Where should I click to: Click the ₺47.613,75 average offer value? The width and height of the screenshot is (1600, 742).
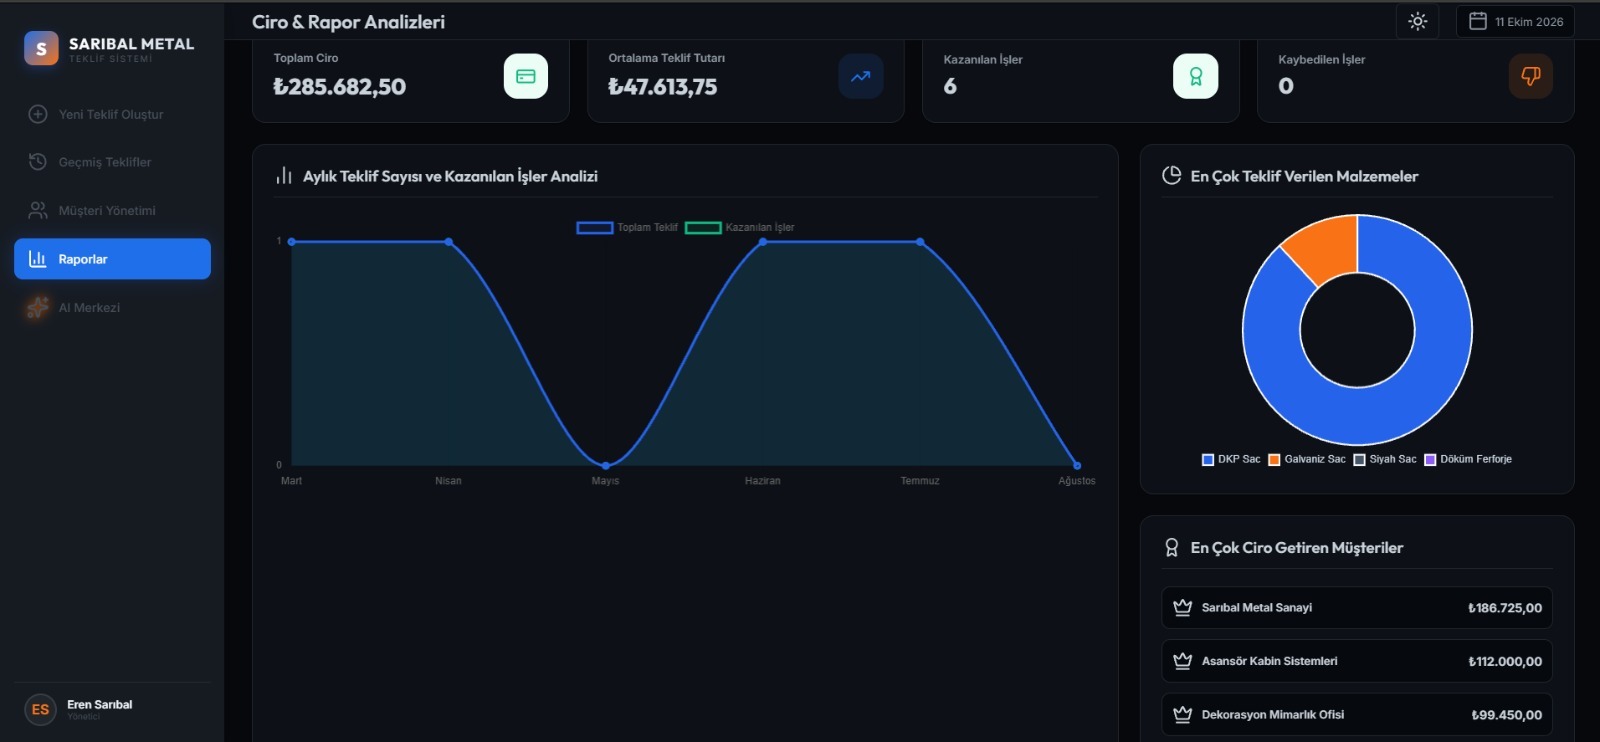coord(663,87)
